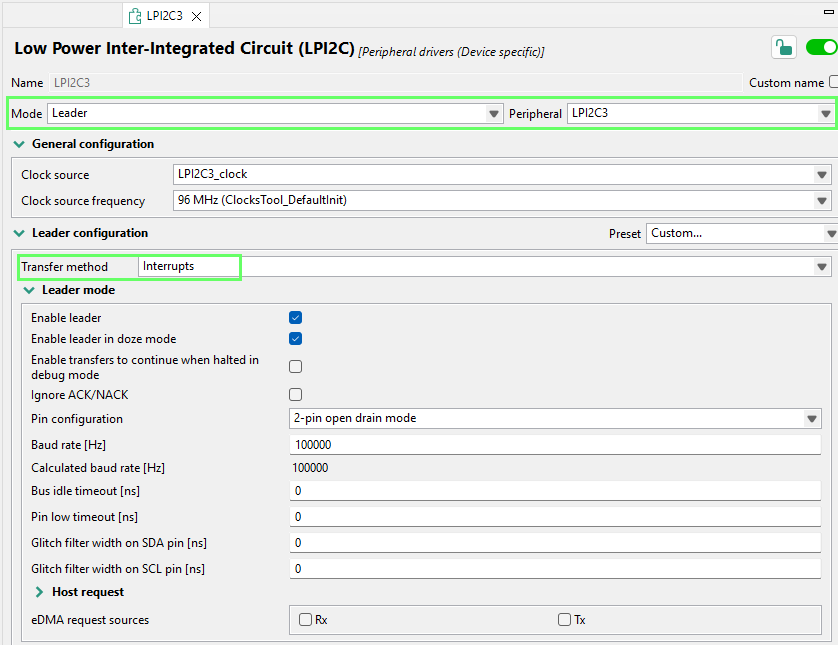Open the Pin configuration dropdown

pyautogui.click(x=812, y=418)
